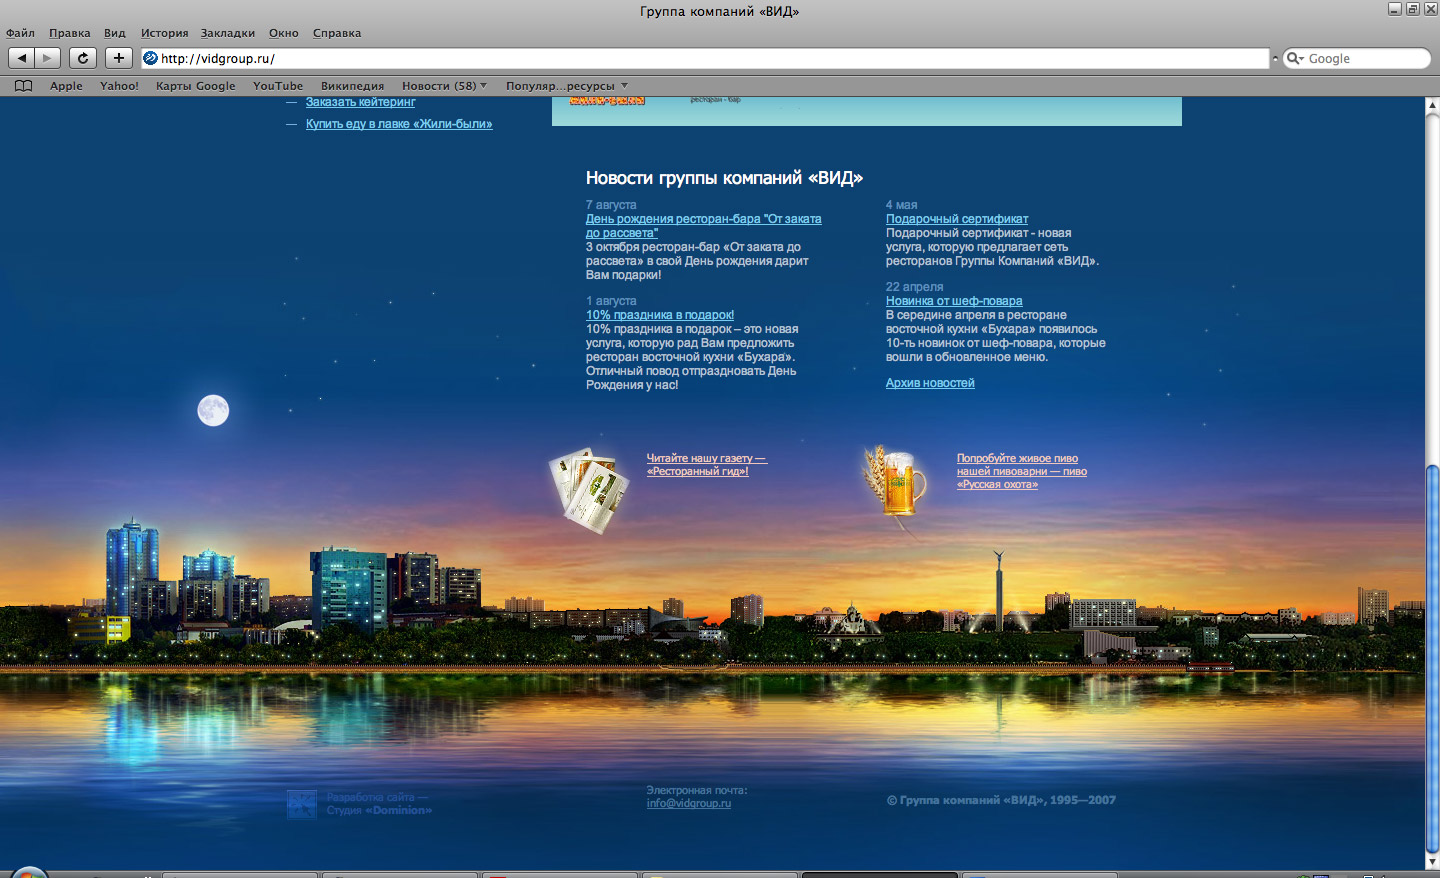The image size is (1440, 878).
Task: Open the Разработка сайта — Студия «Dominion» link
Action: 379,804
